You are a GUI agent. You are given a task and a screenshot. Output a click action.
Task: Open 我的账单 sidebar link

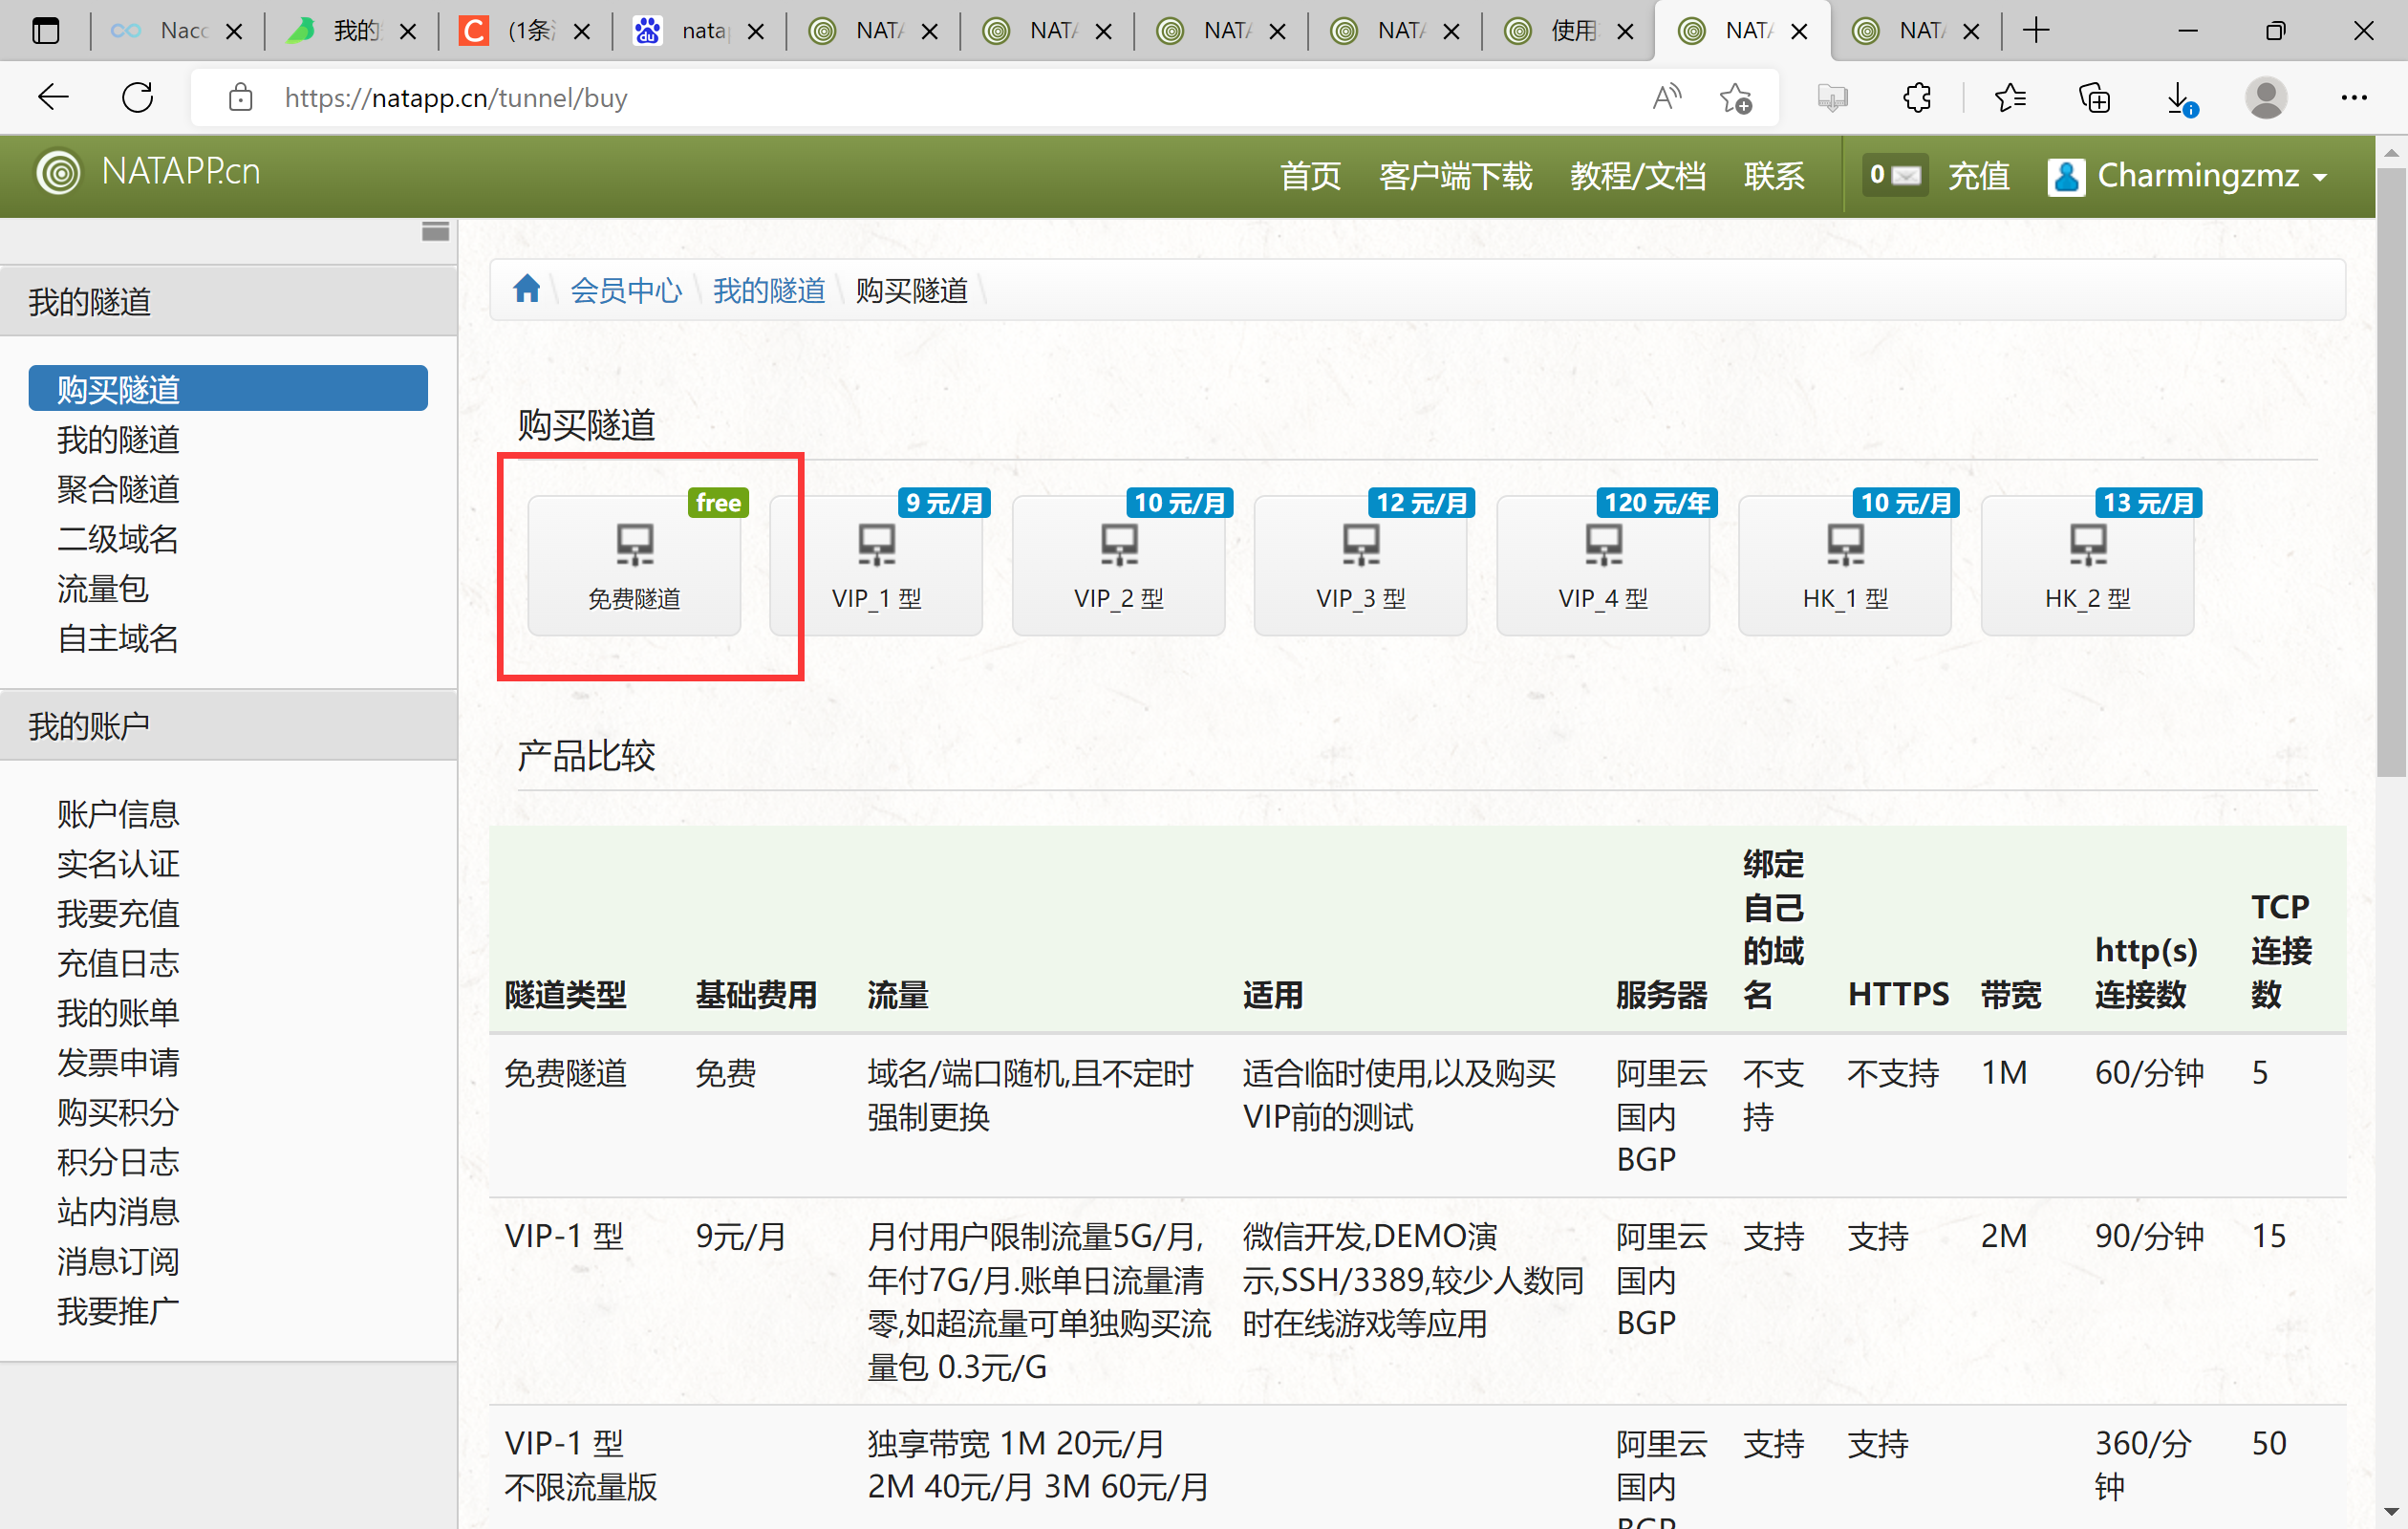coord(118,1012)
